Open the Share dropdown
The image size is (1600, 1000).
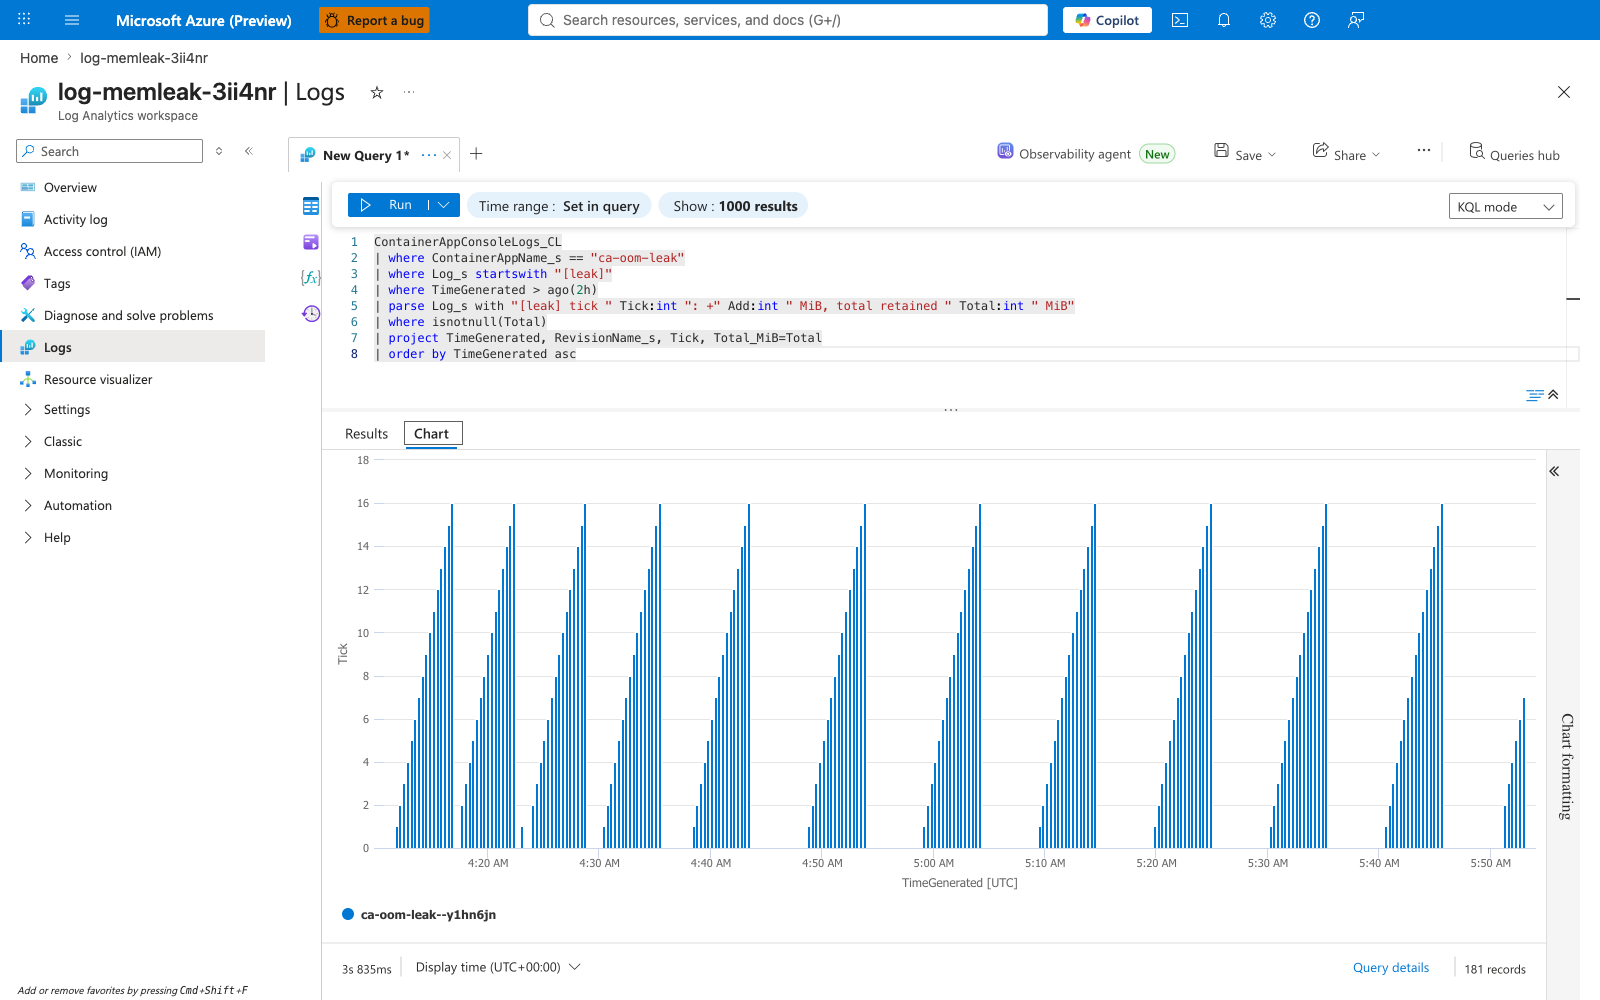[x=1346, y=154]
